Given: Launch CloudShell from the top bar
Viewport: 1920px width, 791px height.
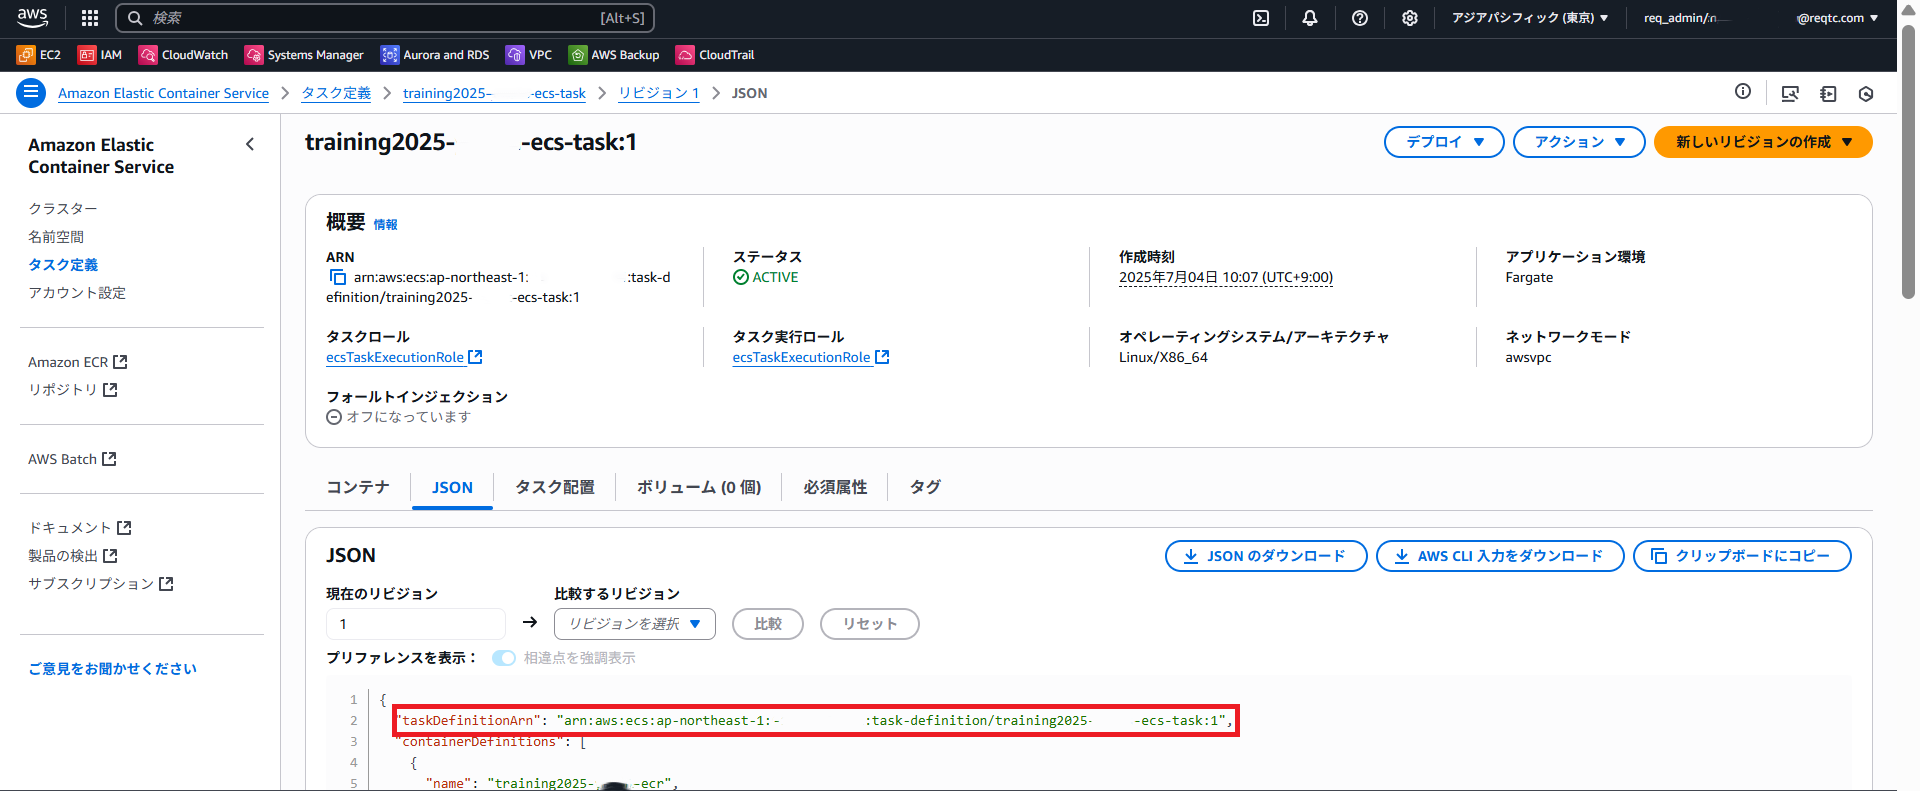Looking at the screenshot, I should [1261, 18].
